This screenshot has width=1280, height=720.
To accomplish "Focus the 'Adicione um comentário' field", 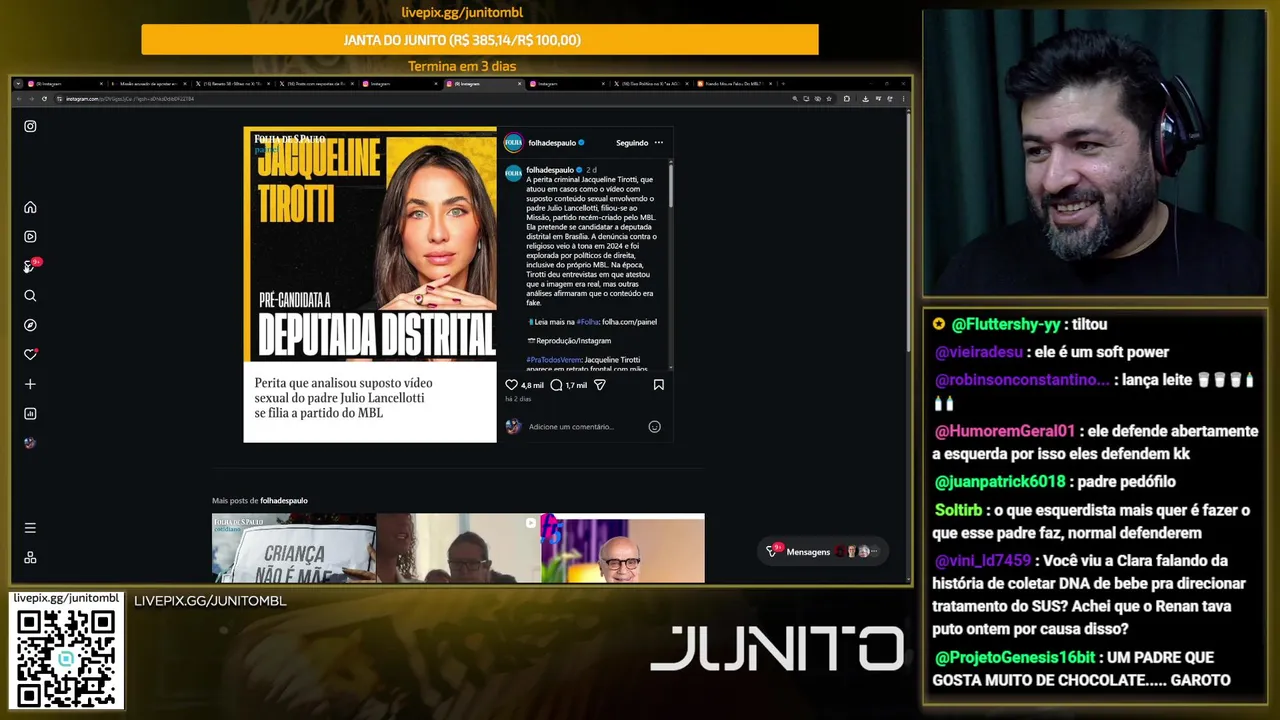I will coord(585,427).
